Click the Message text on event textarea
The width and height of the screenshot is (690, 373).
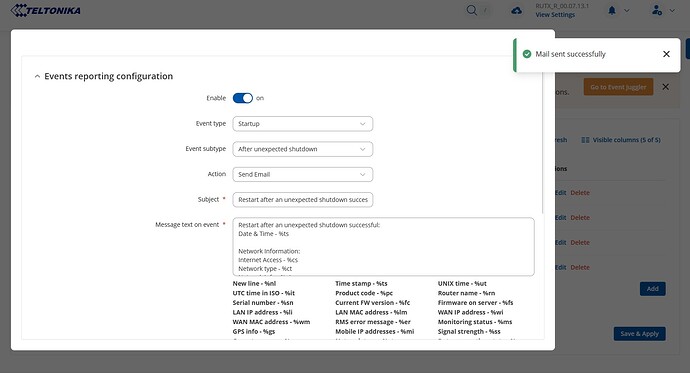tap(383, 247)
